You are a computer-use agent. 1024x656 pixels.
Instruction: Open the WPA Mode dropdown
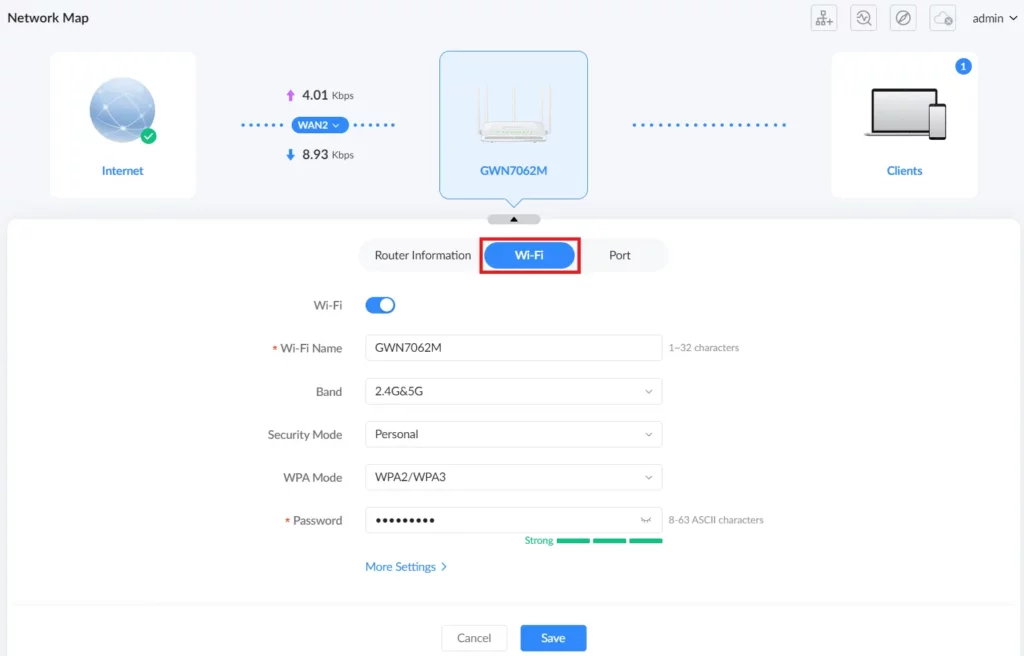513,478
